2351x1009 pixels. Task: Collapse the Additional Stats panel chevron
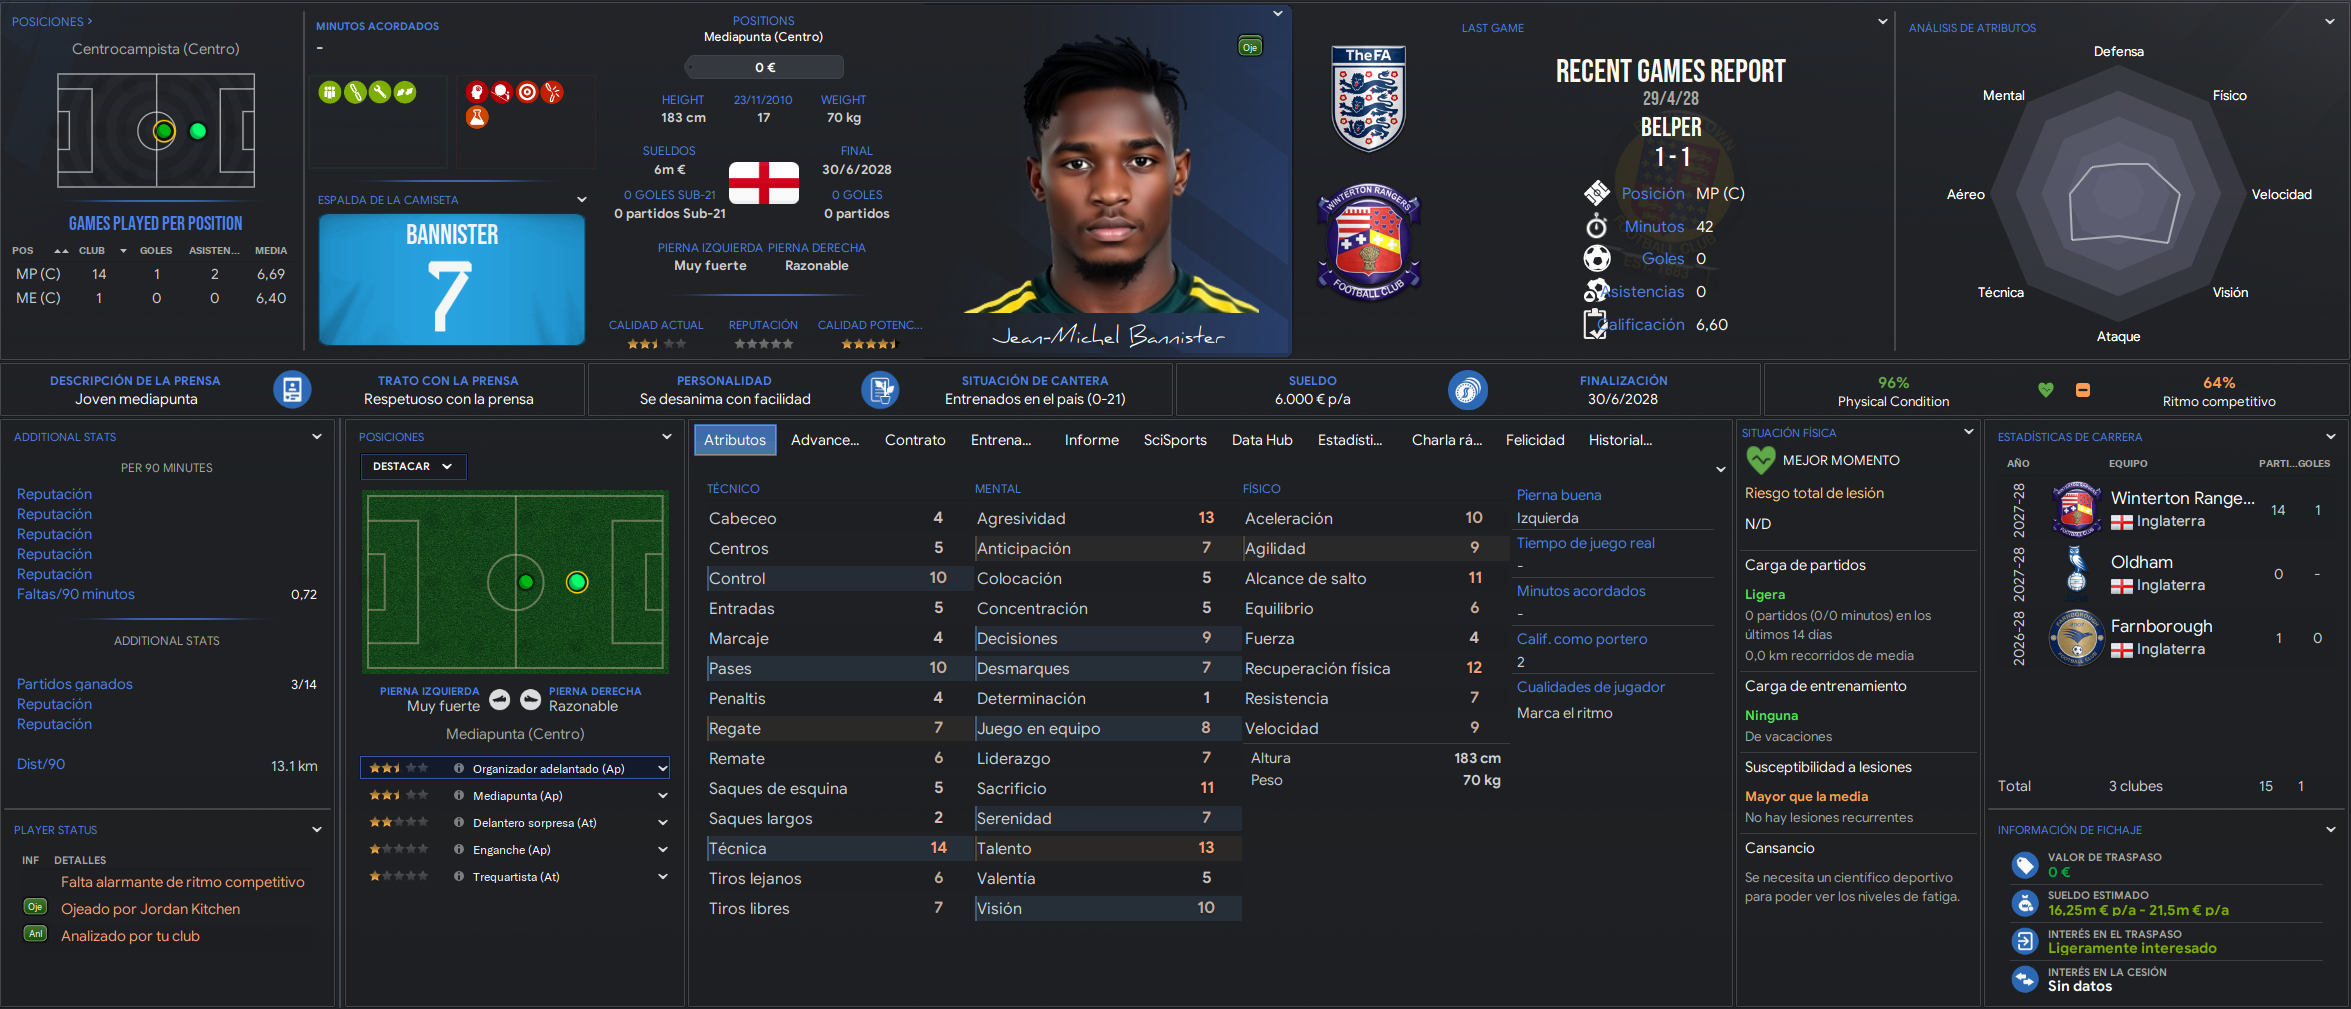tap(317, 437)
